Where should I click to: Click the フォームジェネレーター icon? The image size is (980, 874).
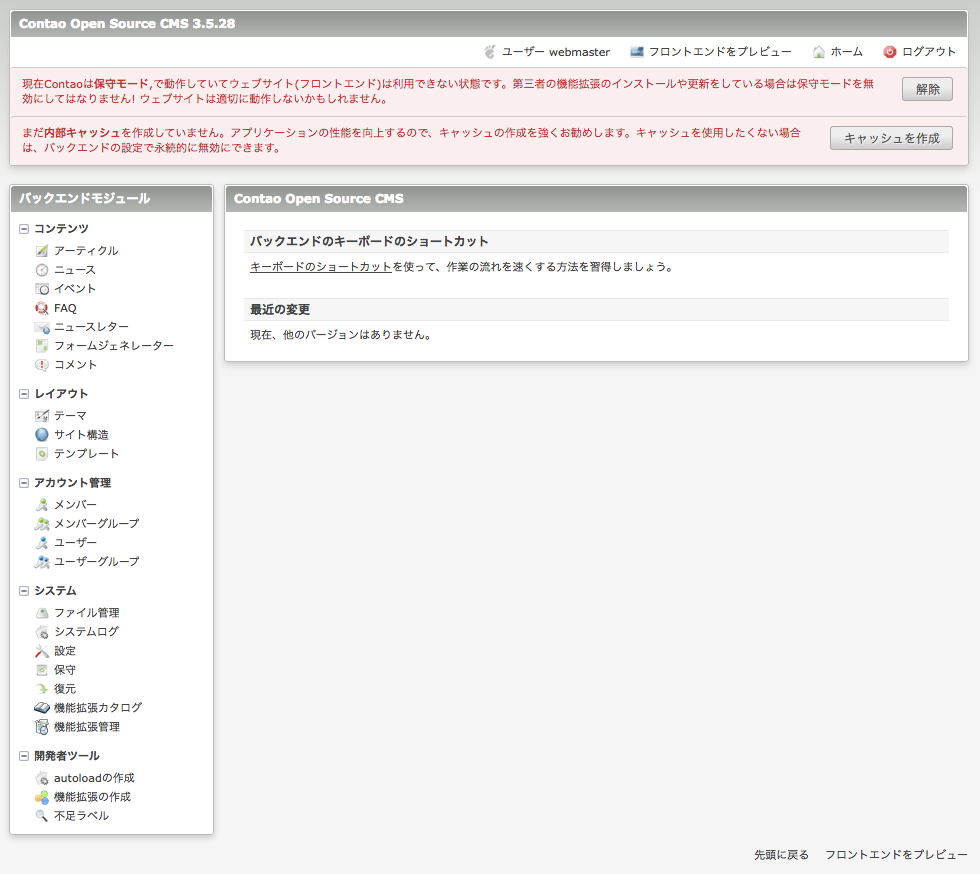[42, 346]
